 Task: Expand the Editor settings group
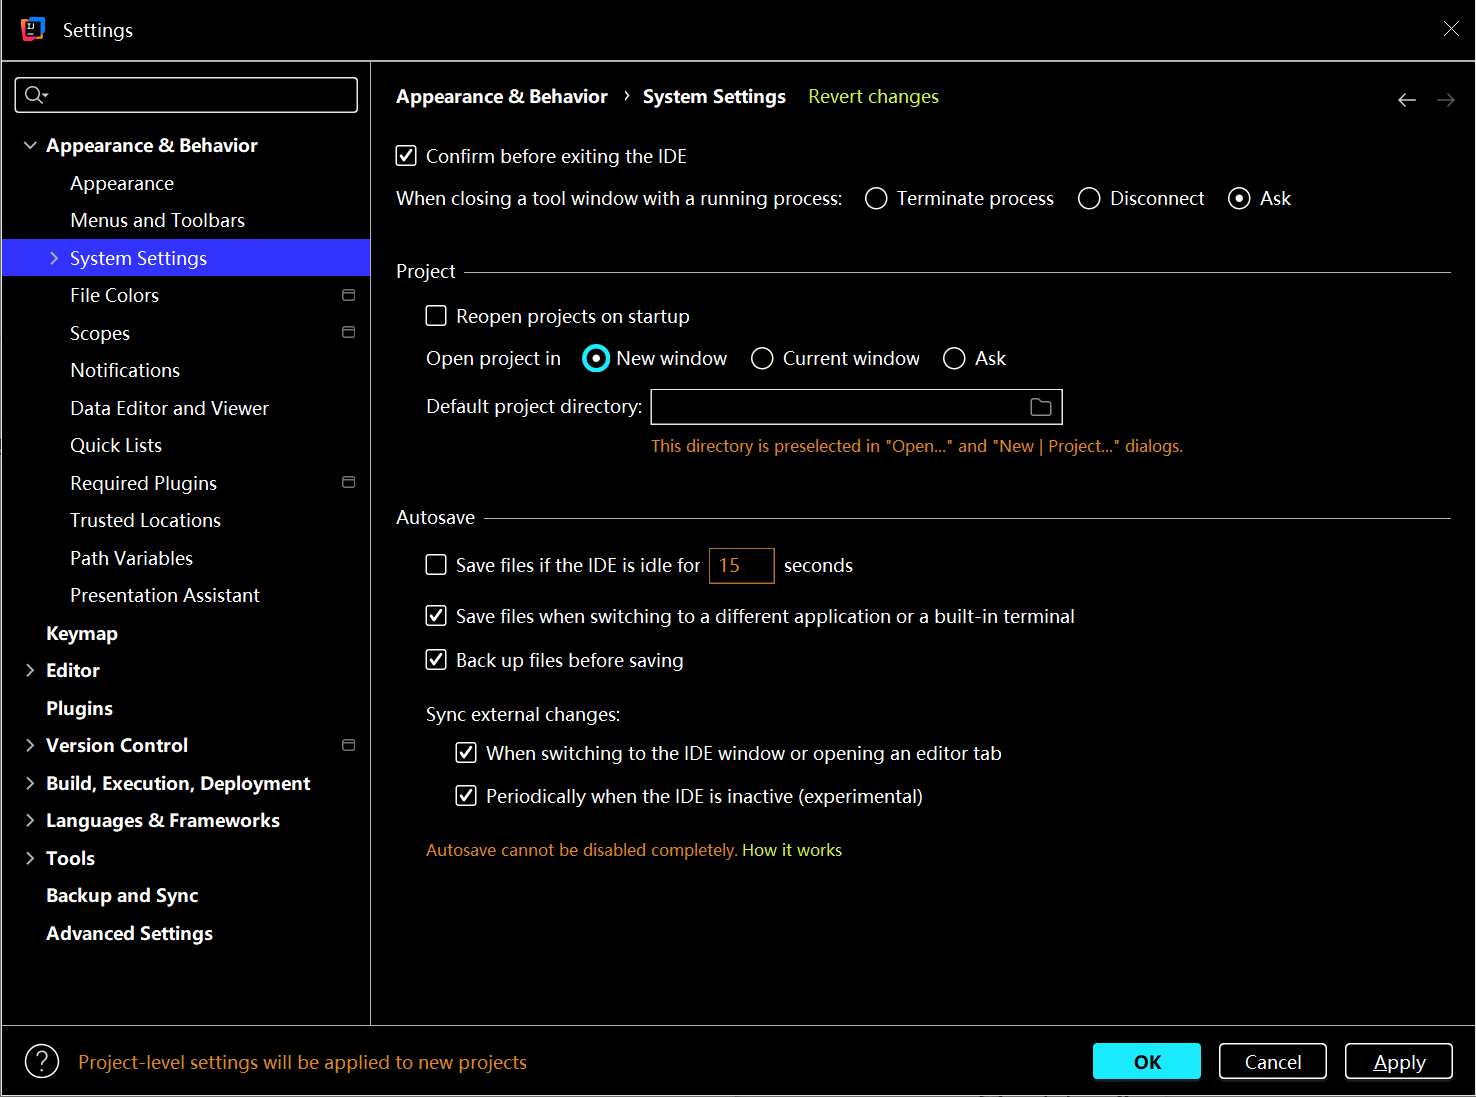30,671
